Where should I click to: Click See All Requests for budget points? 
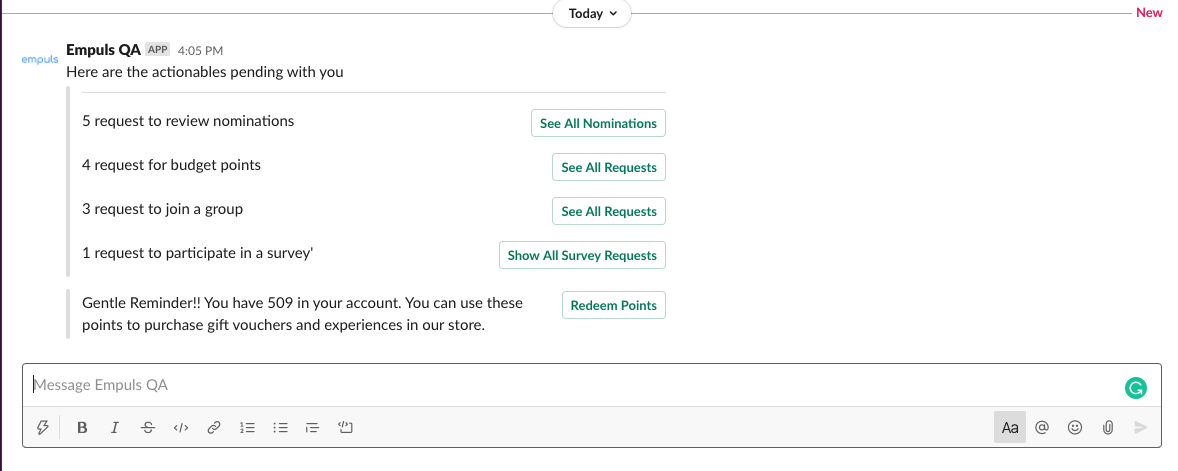[609, 168]
